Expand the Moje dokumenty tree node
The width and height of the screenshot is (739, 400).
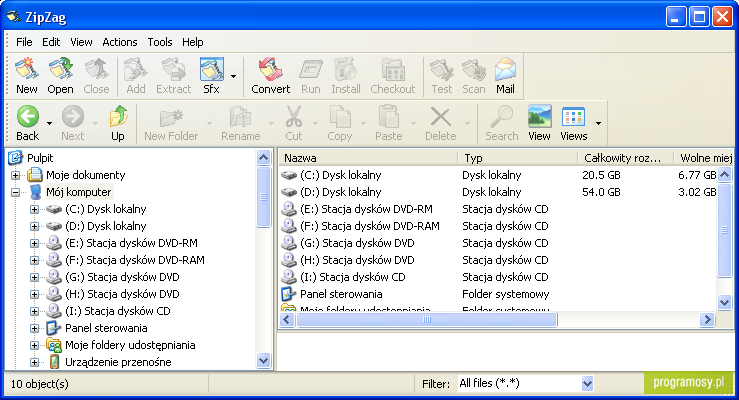point(16,175)
